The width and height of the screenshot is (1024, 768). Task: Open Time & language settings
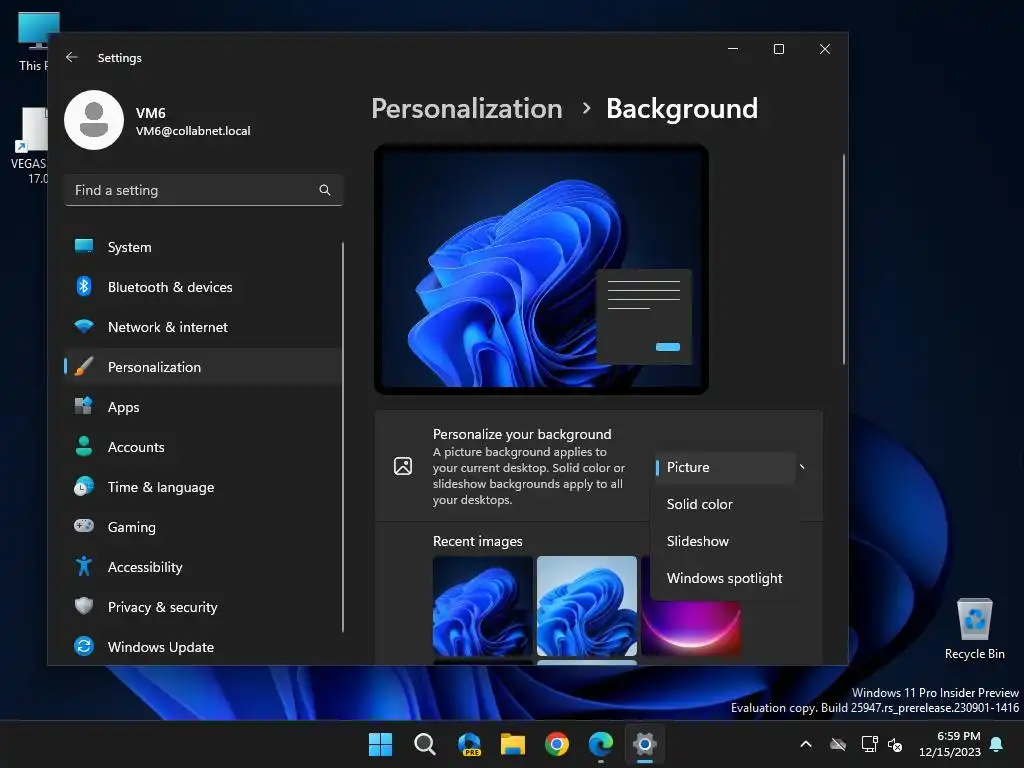(x=202, y=487)
